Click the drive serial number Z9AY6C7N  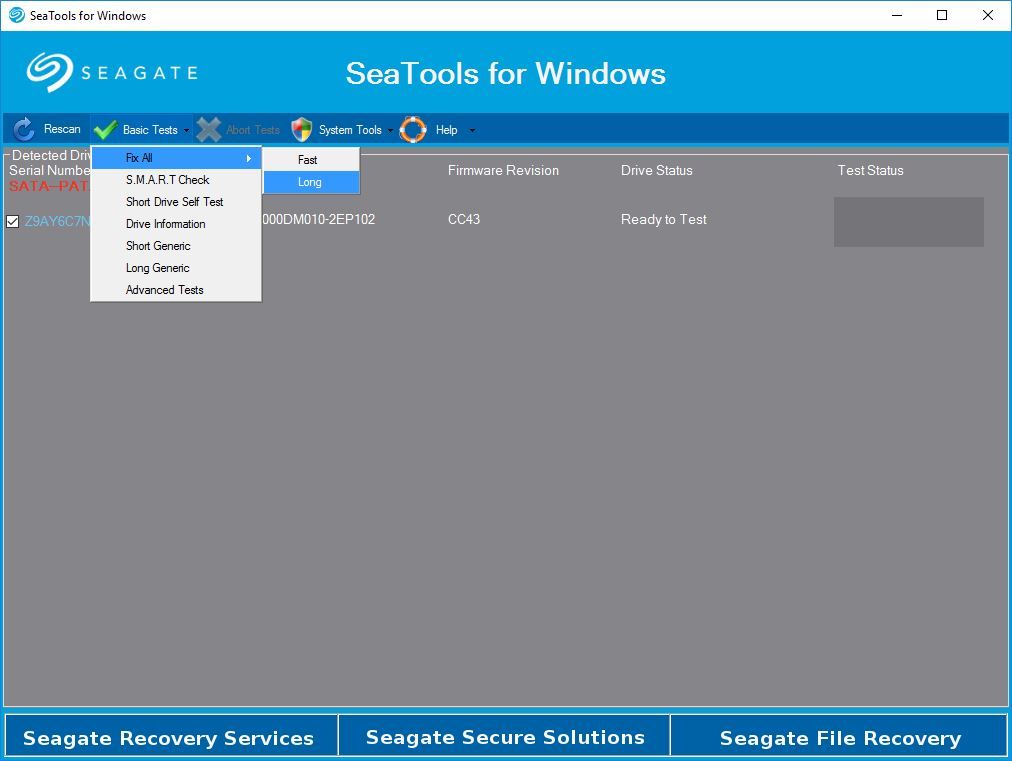tap(57, 221)
